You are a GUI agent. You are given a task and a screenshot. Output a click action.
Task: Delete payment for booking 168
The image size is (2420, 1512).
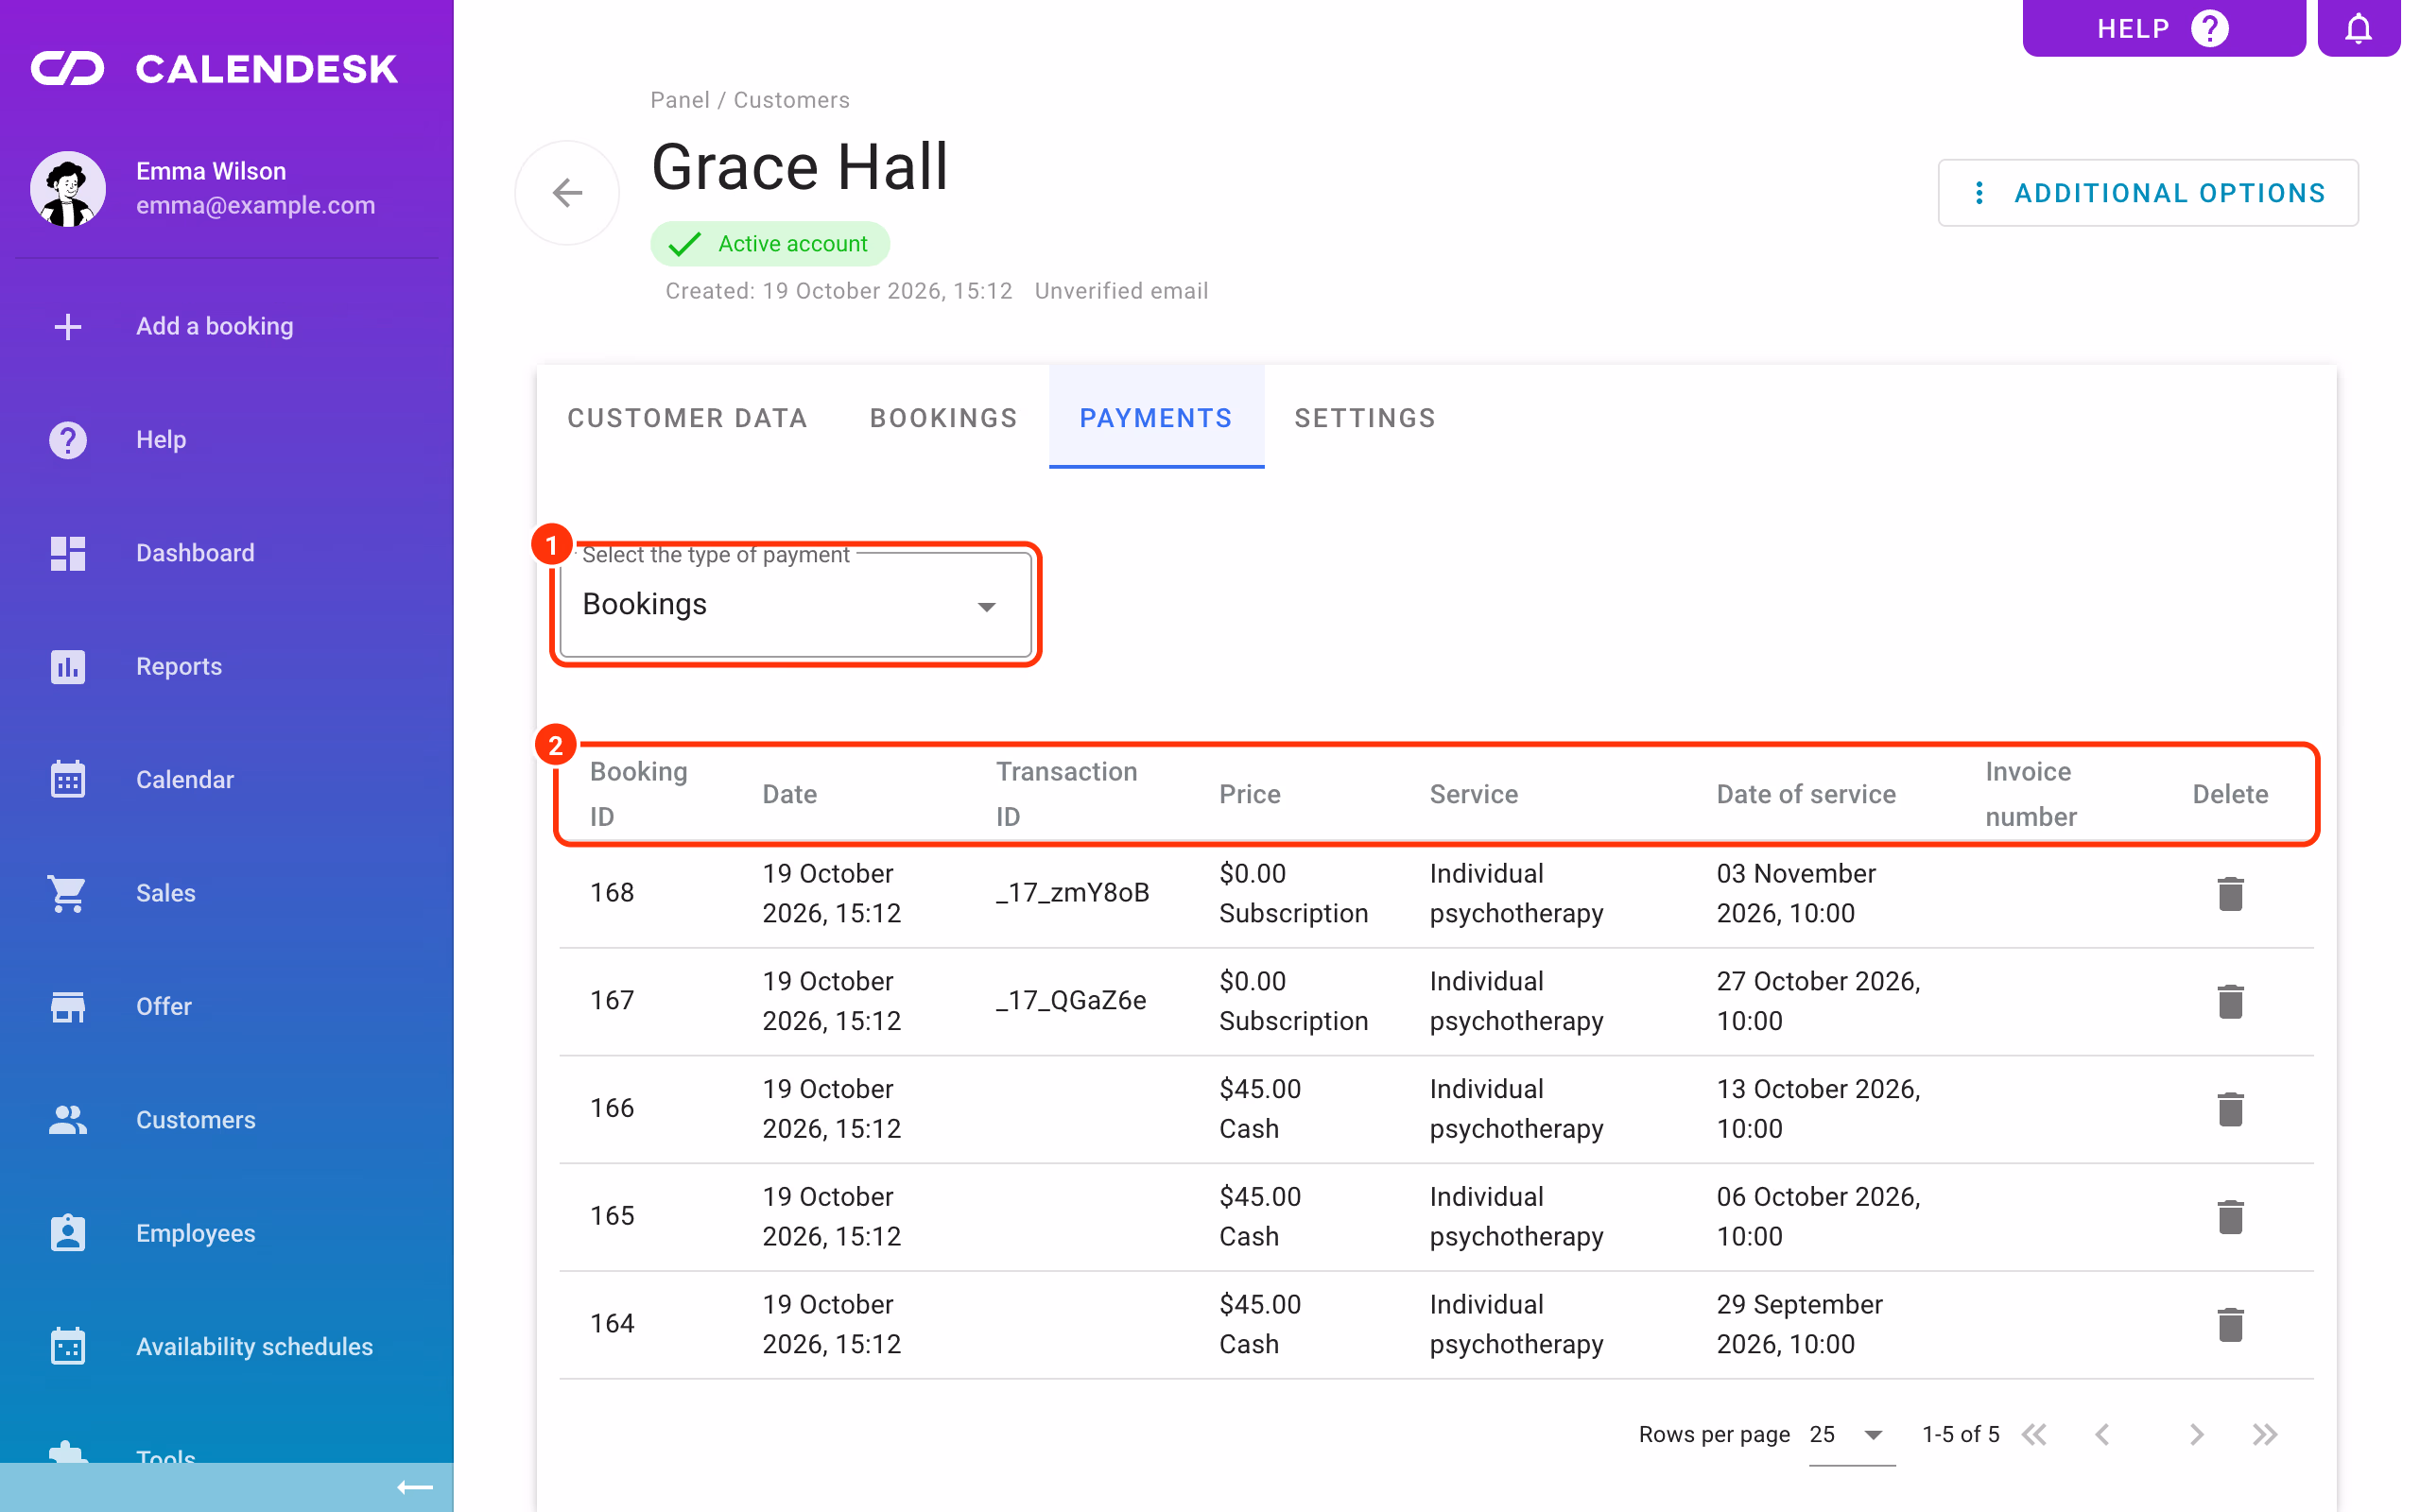pos(2230,893)
